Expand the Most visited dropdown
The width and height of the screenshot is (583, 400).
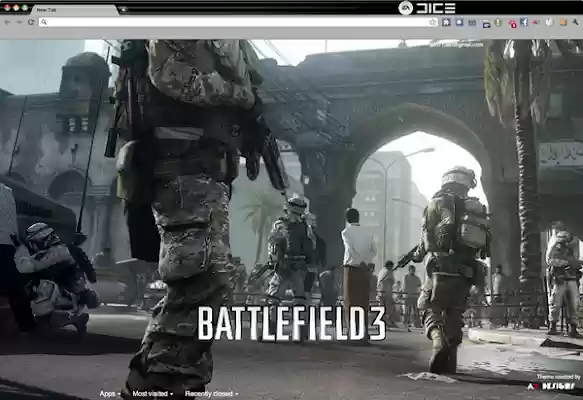point(152,393)
